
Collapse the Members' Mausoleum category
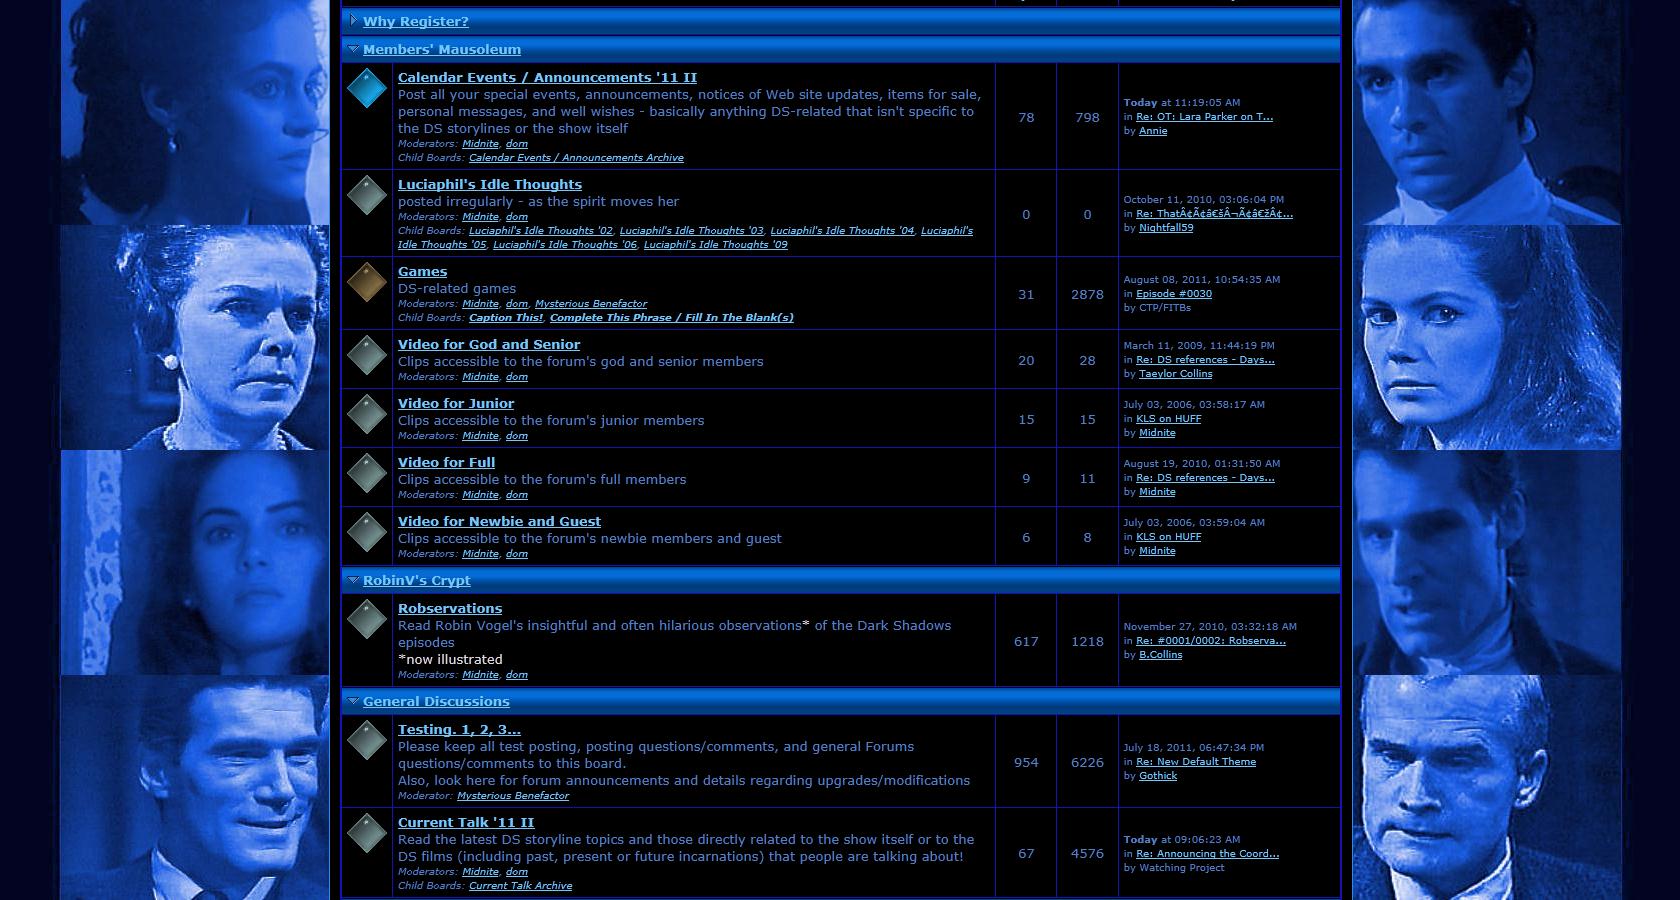pos(354,48)
